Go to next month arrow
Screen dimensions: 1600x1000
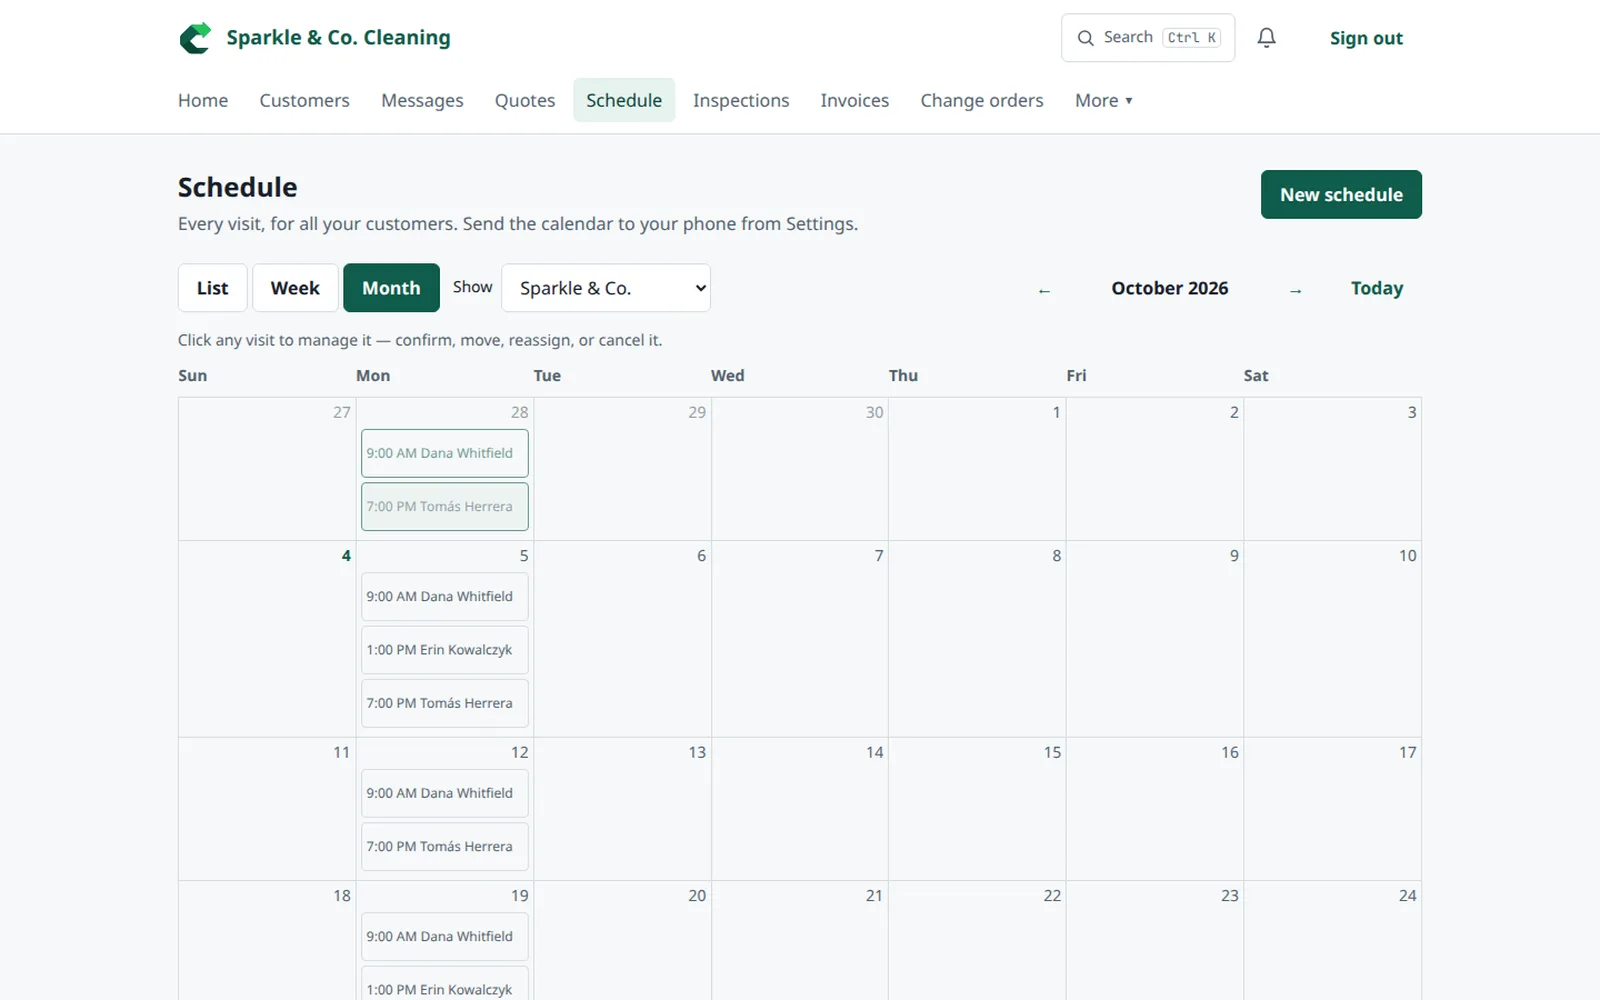1295,289
